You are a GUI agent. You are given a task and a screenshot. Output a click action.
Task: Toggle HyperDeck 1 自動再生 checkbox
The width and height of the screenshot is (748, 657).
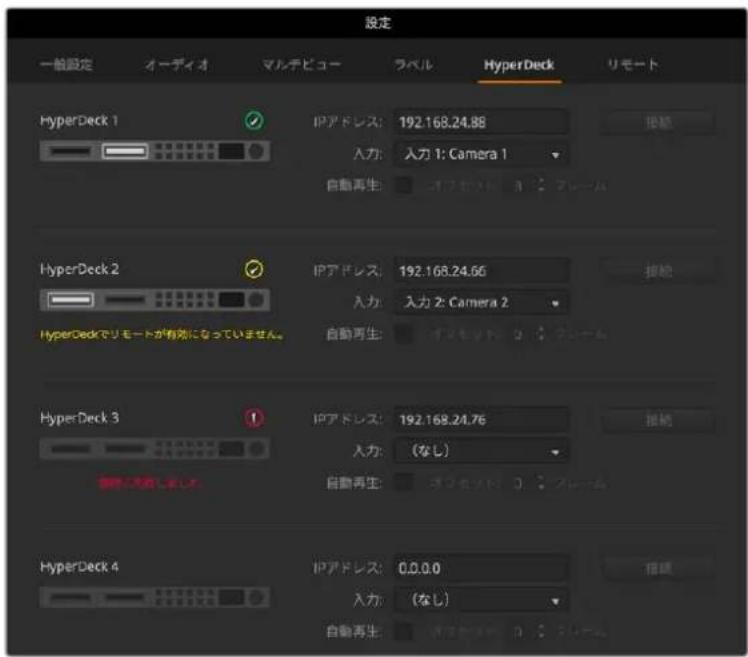pos(404,185)
